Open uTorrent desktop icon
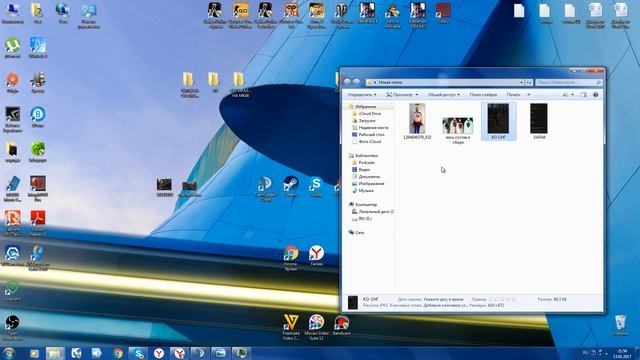Image resolution: width=640 pixels, height=360 pixels. click(x=13, y=48)
